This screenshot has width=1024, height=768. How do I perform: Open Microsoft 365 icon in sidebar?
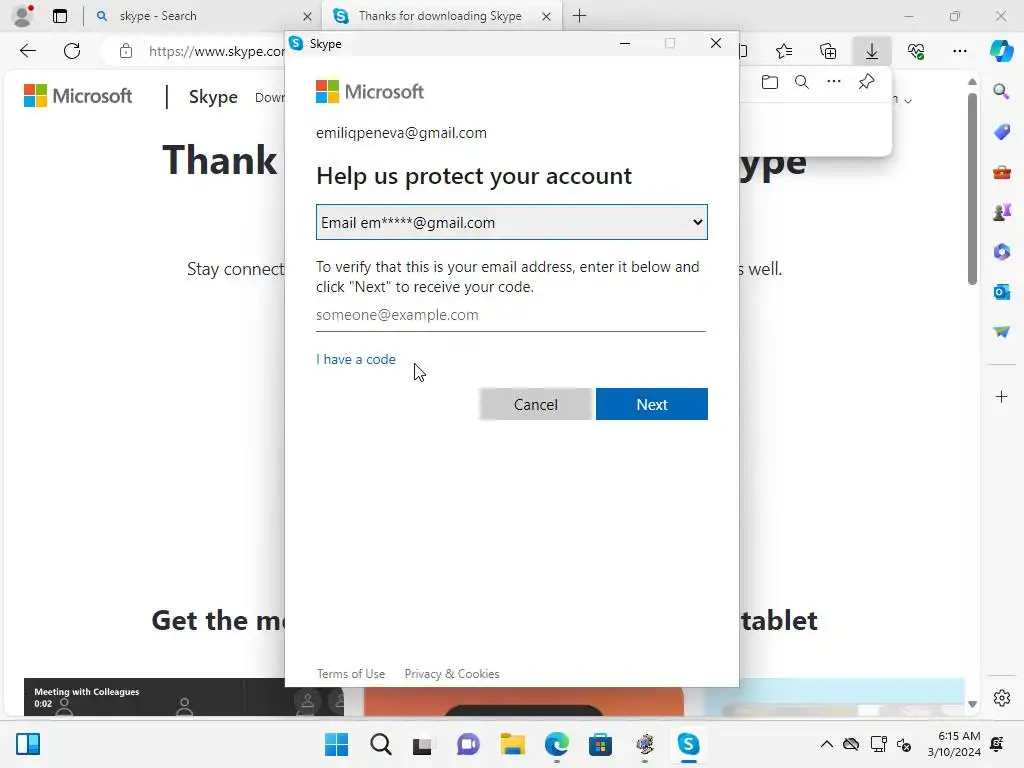pos(1001,251)
